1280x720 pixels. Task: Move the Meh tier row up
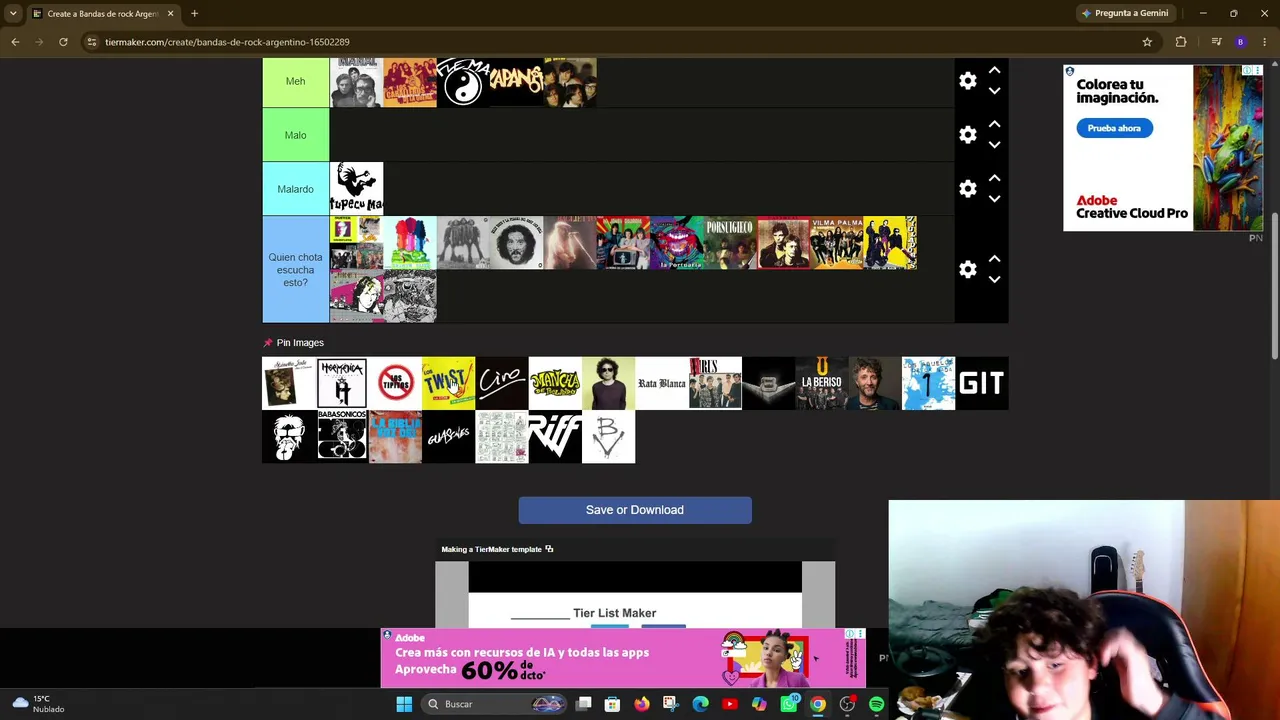994,70
